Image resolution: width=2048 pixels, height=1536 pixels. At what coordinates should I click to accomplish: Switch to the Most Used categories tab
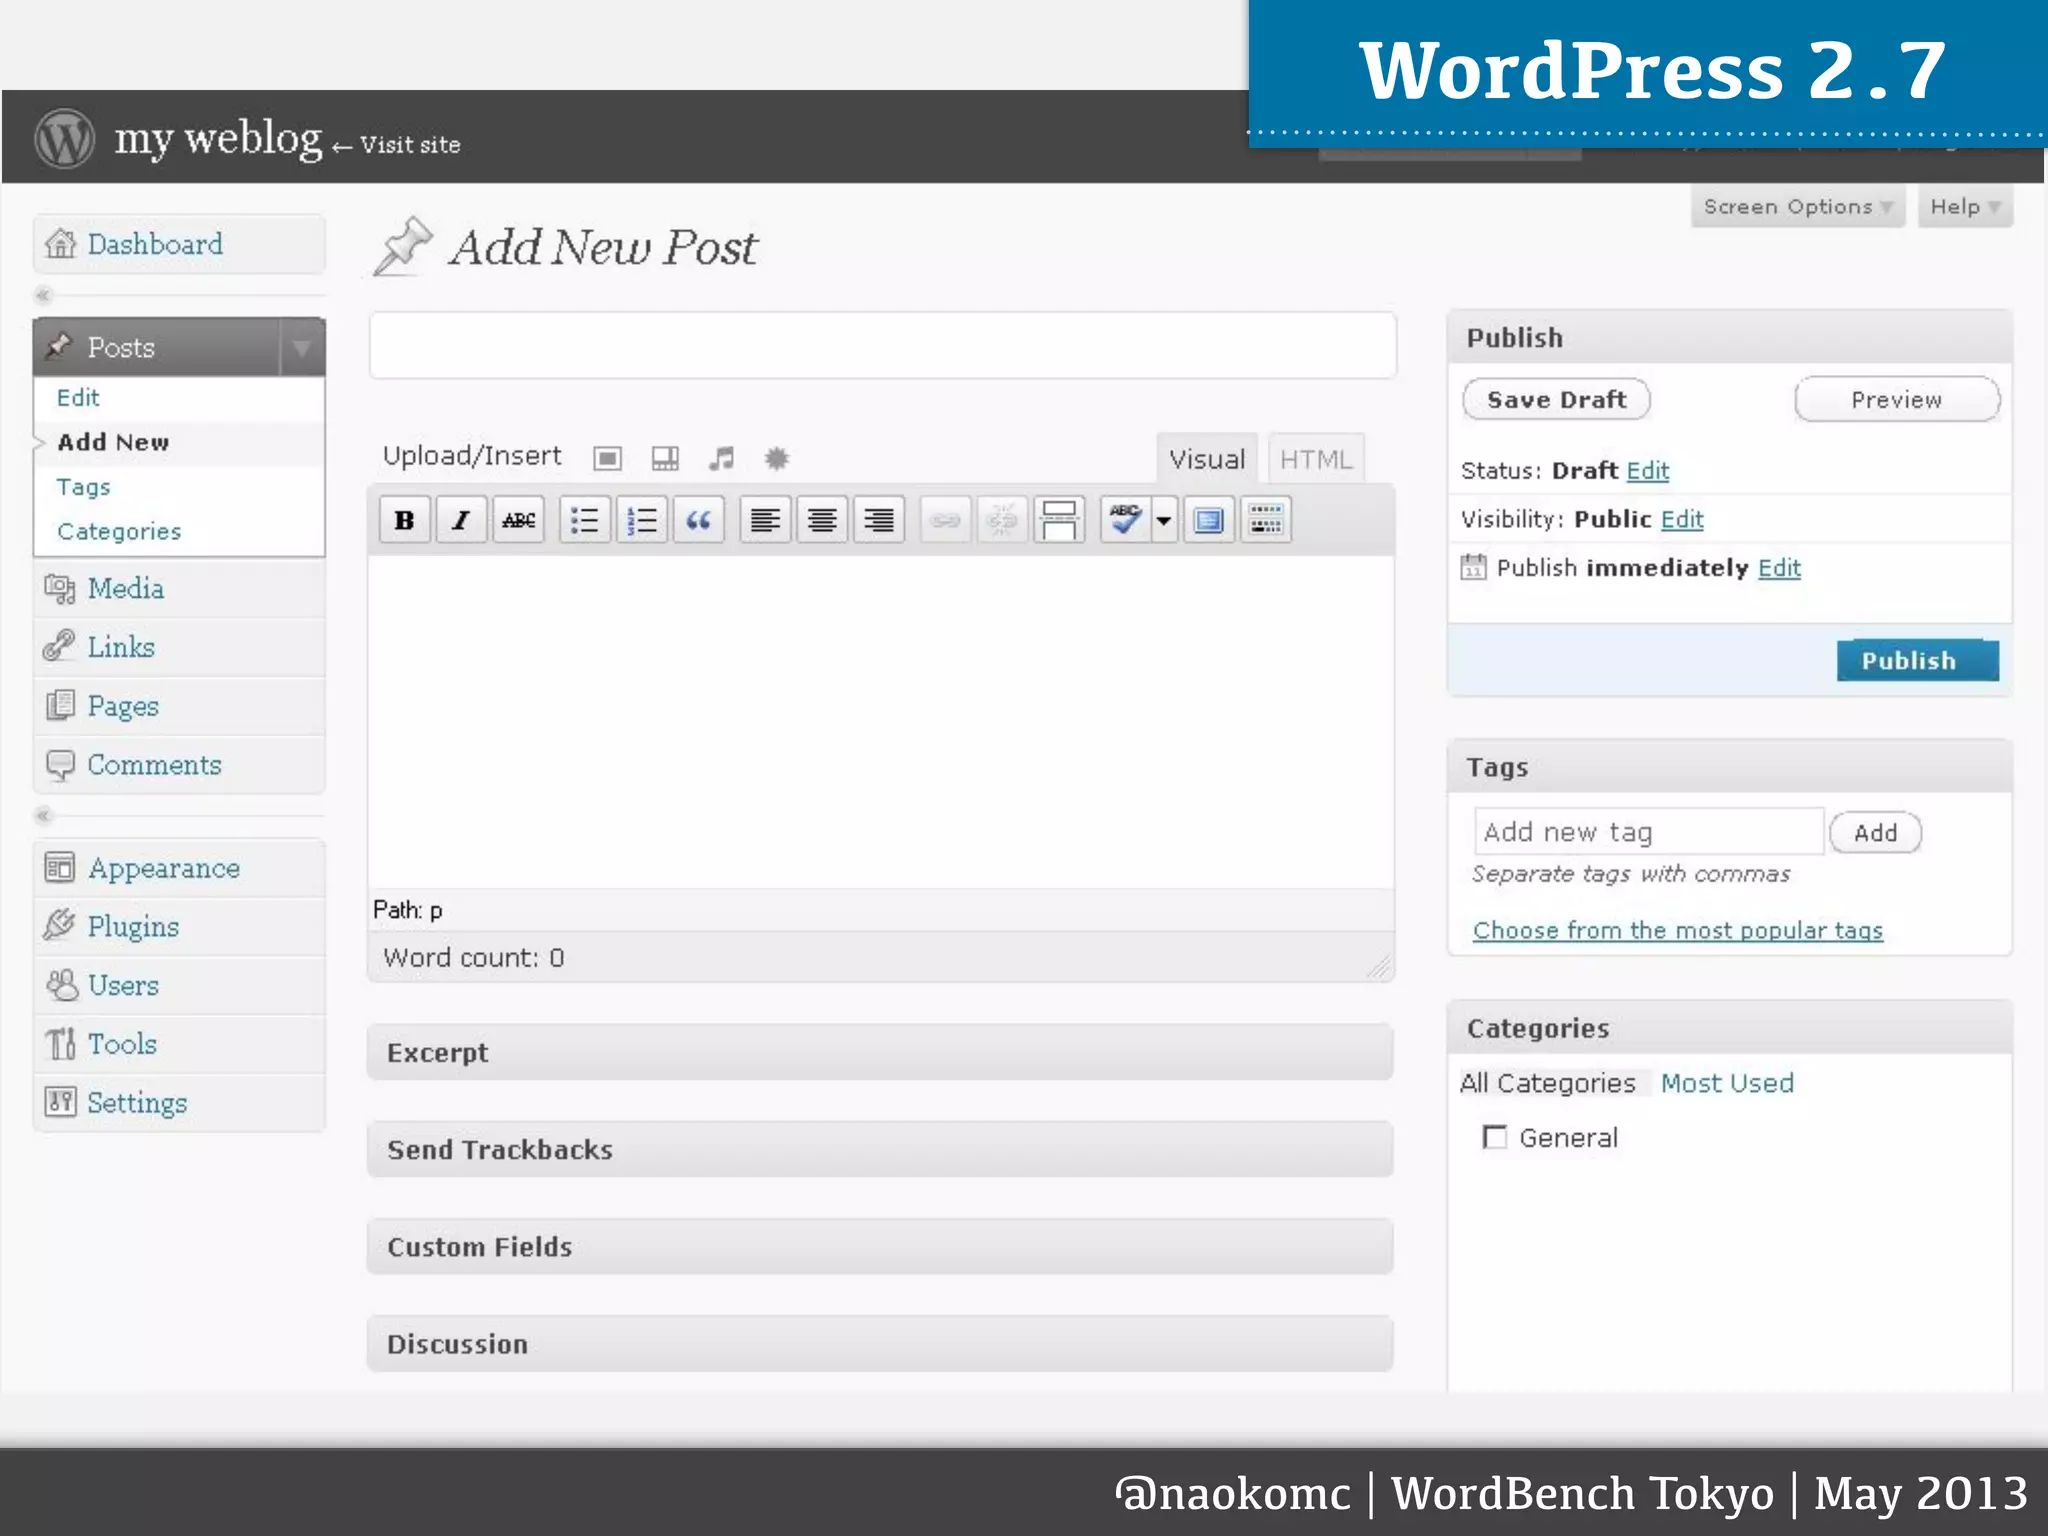1727,1083
